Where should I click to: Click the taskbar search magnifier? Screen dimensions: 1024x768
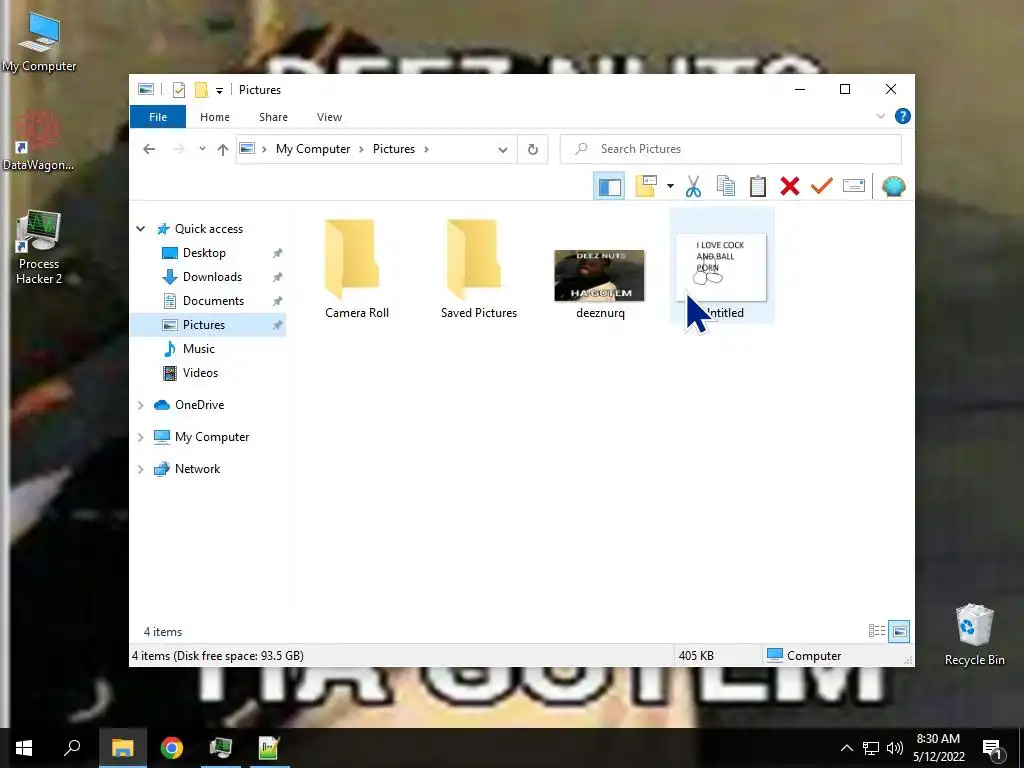point(72,748)
